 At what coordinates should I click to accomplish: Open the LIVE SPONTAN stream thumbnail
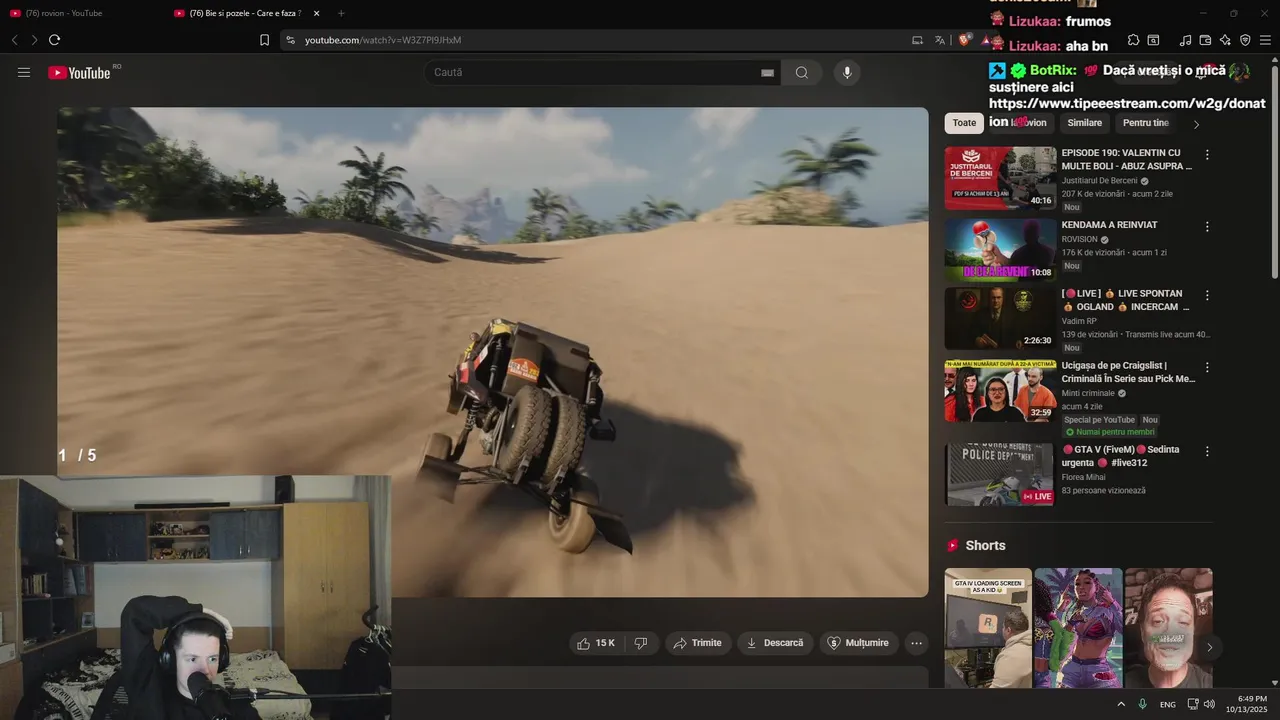click(x=1000, y=319)
